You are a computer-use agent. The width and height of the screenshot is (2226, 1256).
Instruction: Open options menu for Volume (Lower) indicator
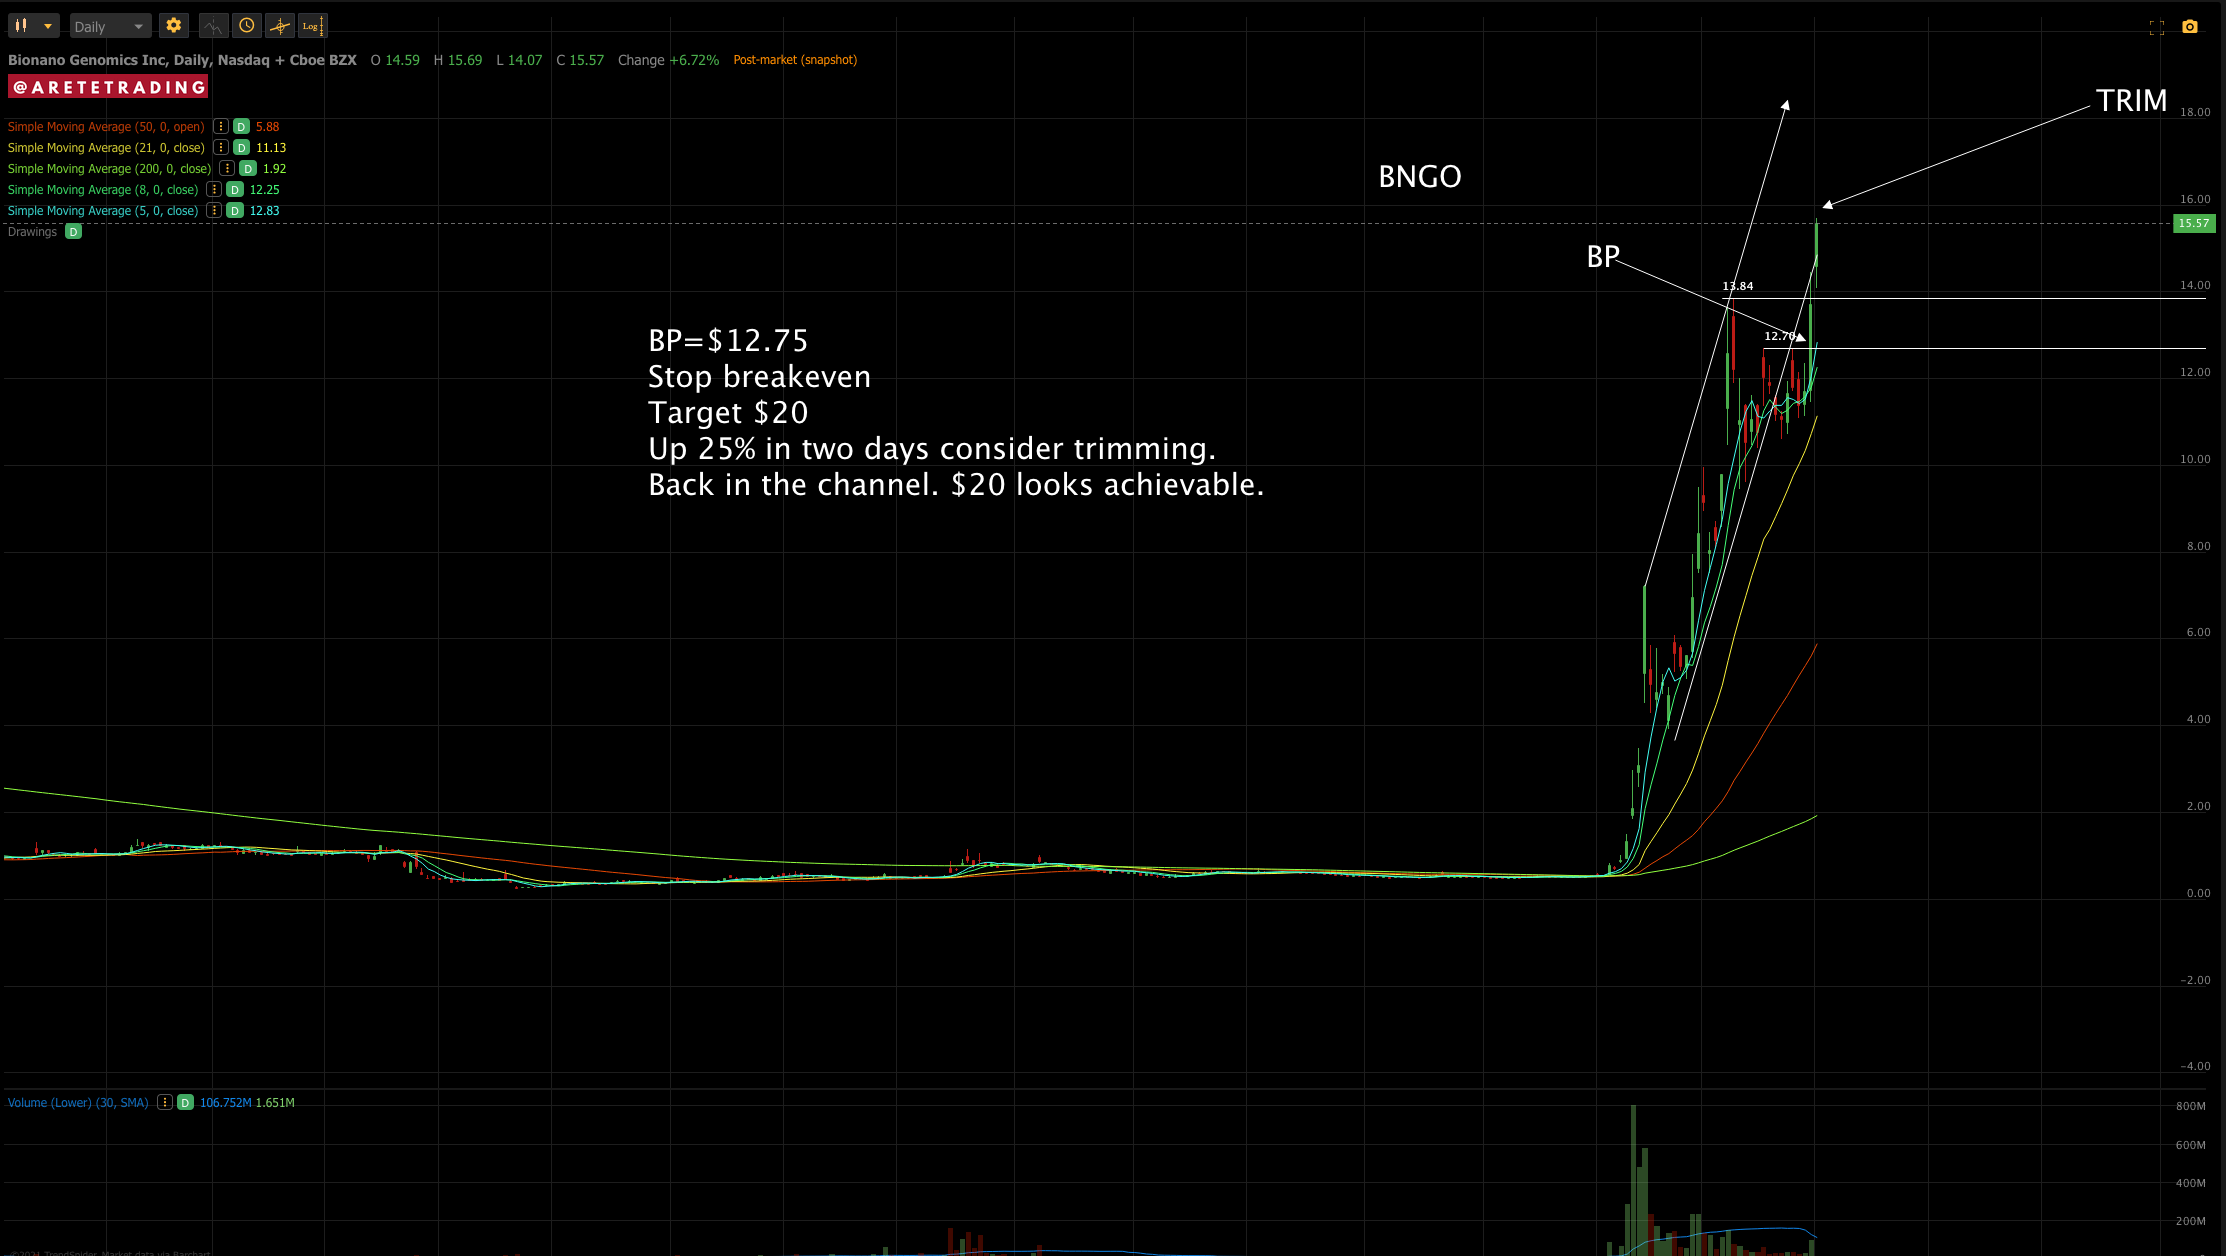165,1103
